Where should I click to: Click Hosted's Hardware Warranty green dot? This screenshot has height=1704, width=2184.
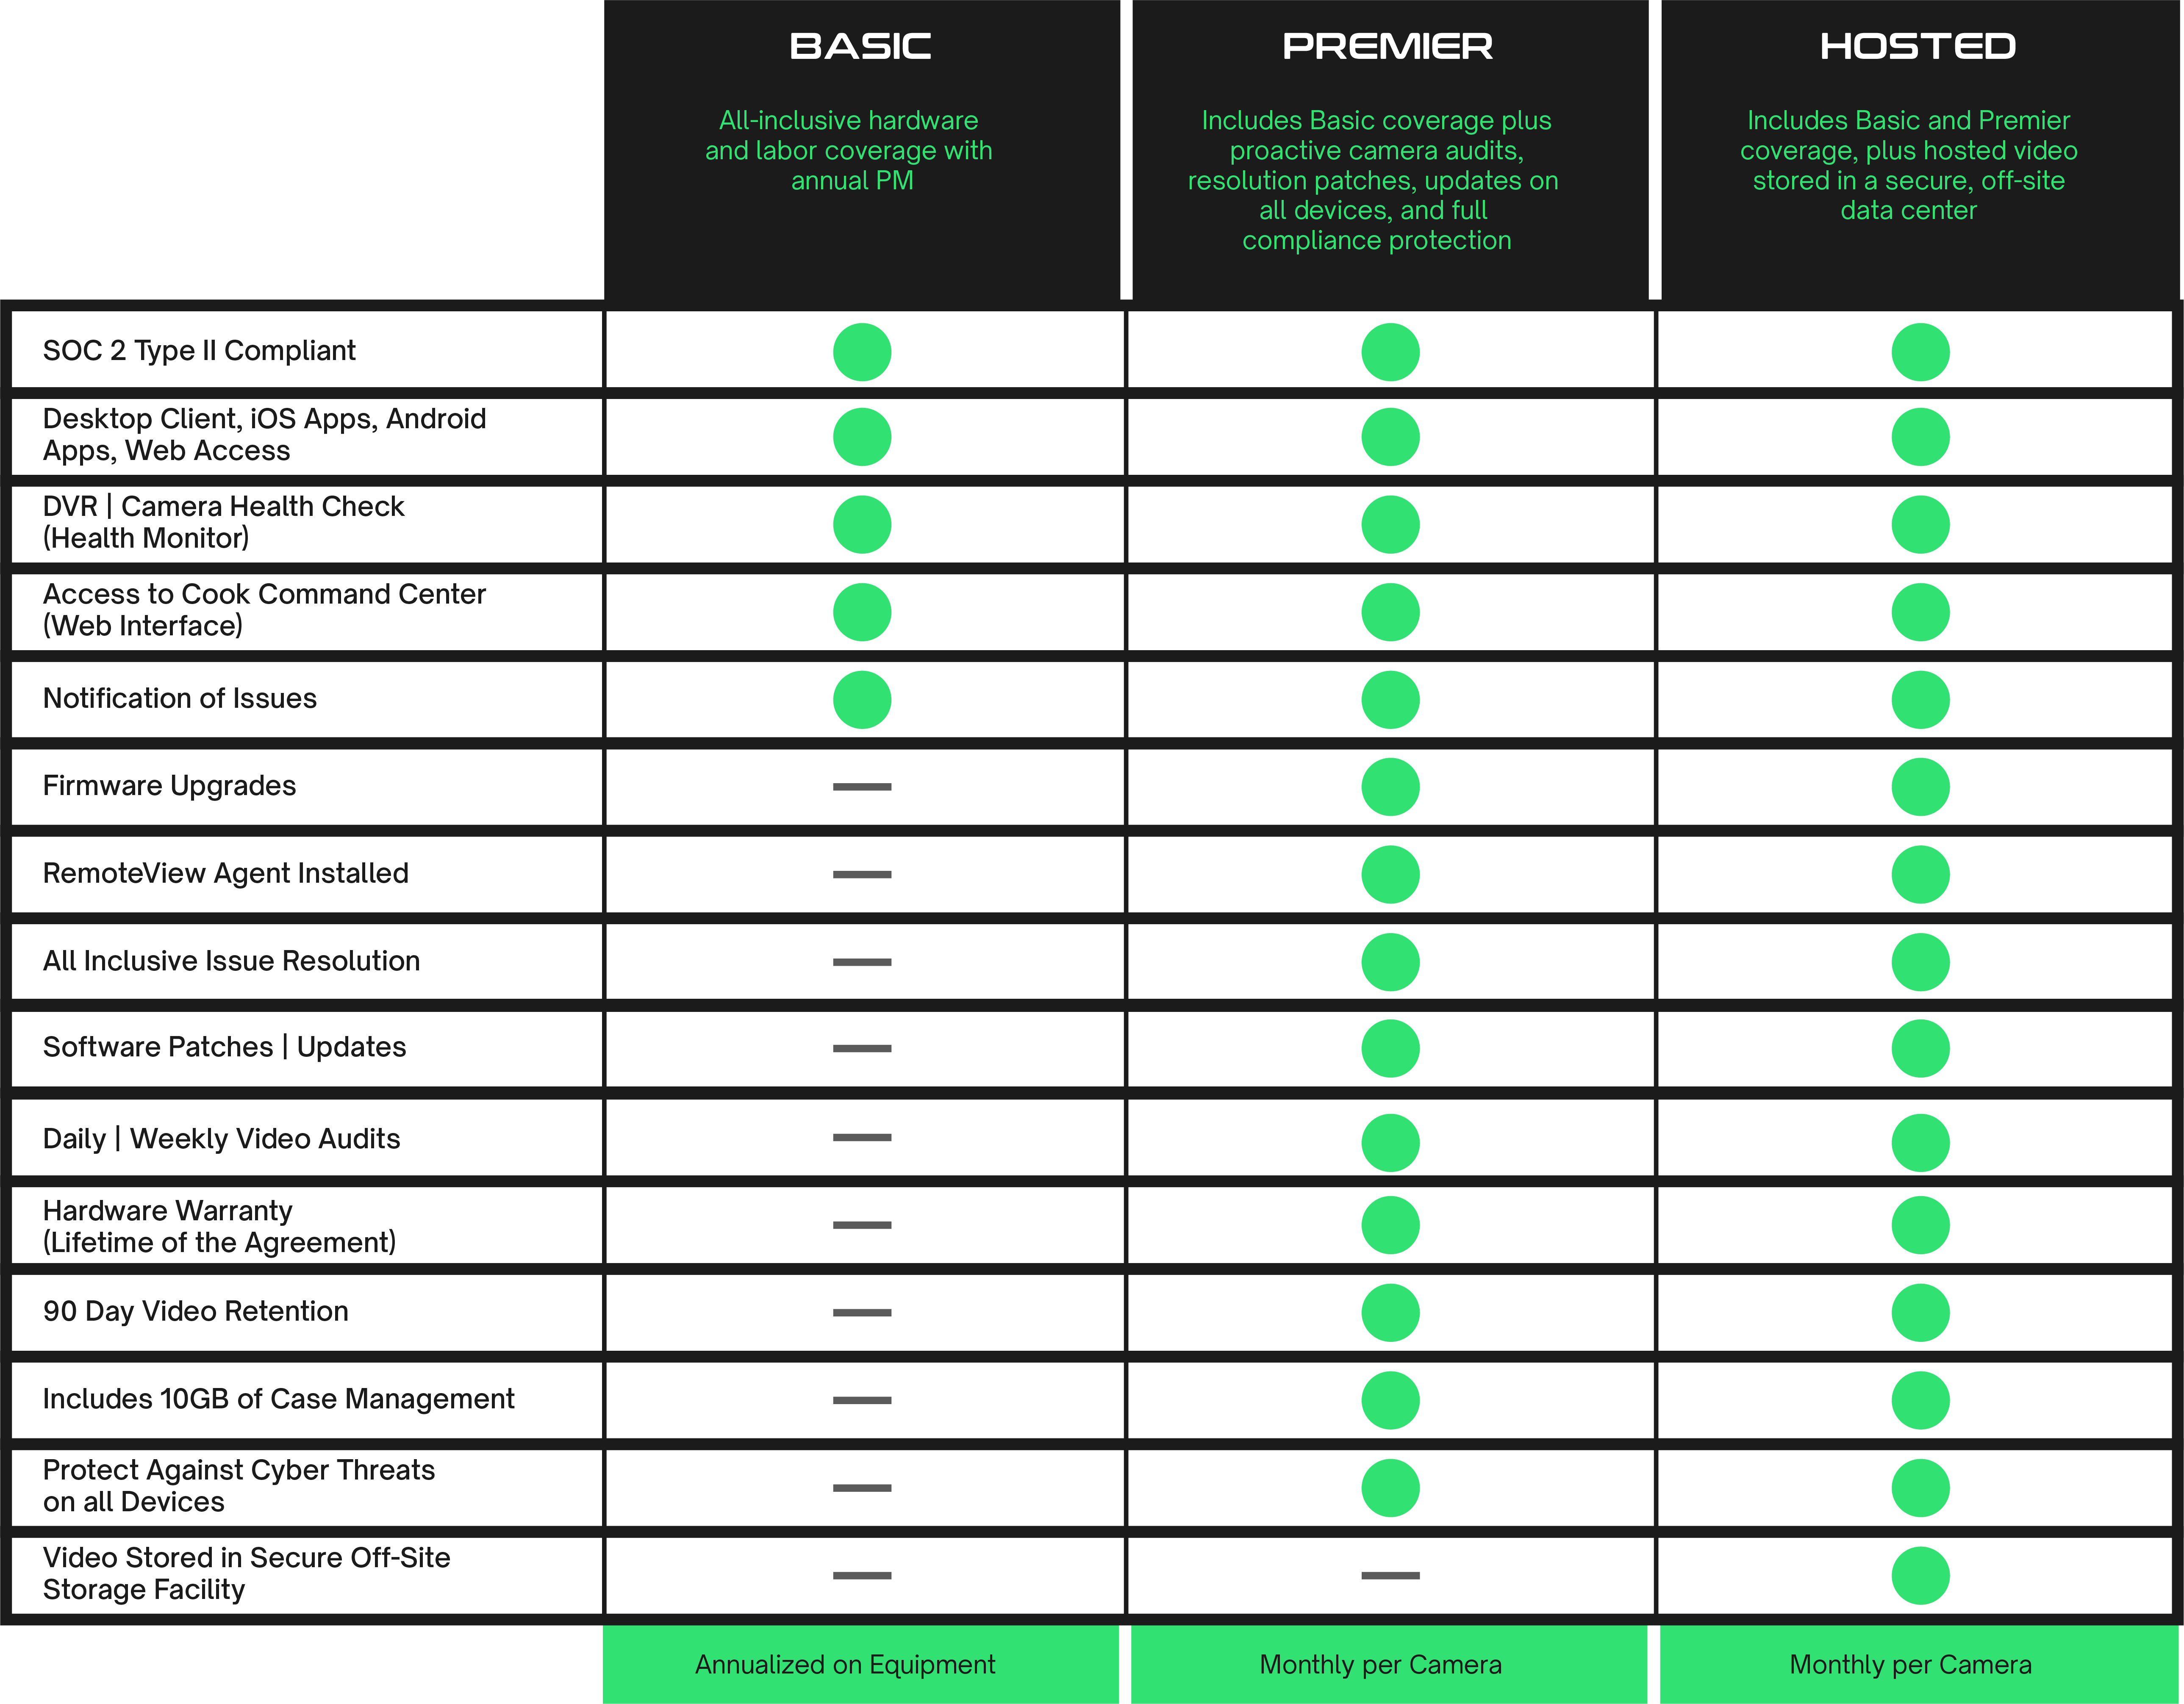(x=1919, y=1225)
